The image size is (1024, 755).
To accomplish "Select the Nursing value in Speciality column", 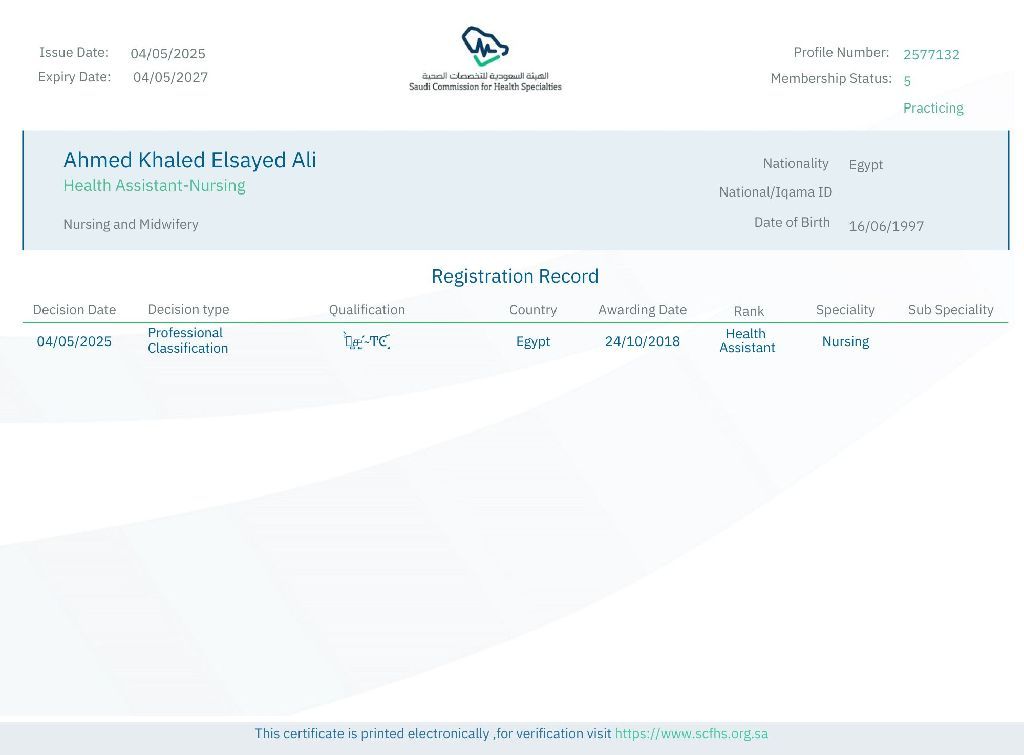I will click(845, 342).
